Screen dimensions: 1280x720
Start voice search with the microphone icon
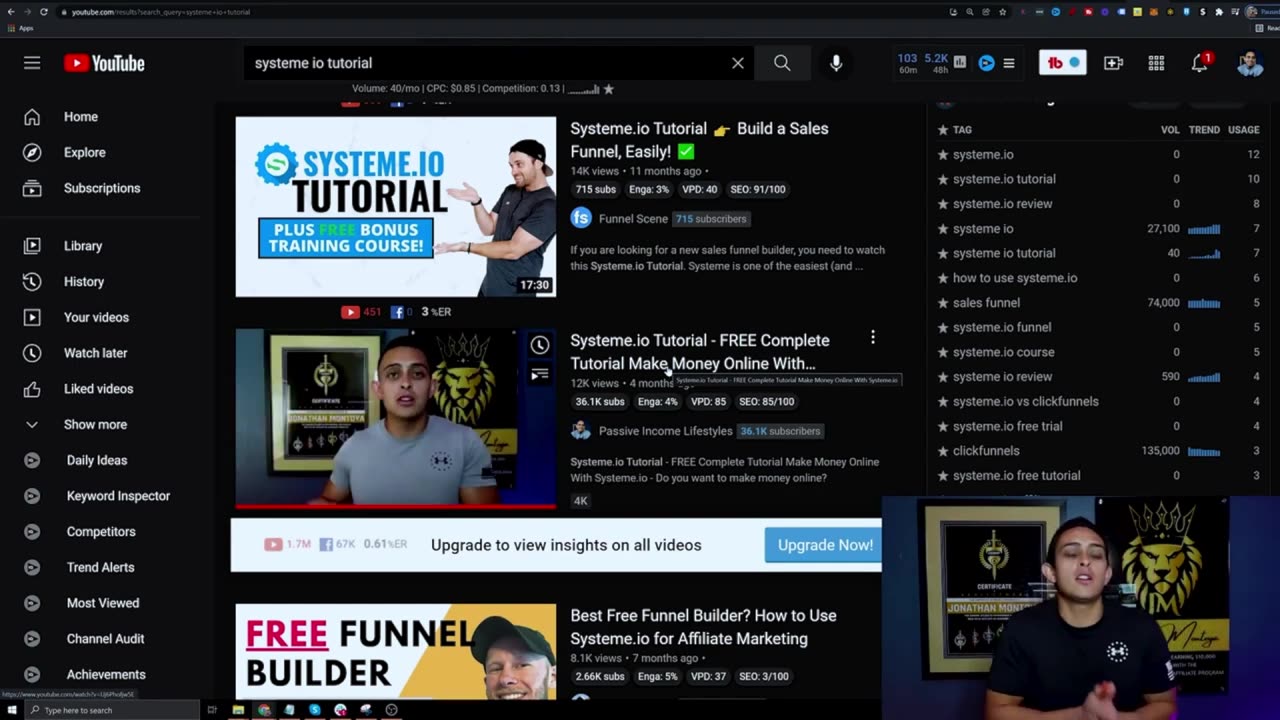tap(836, 63)
